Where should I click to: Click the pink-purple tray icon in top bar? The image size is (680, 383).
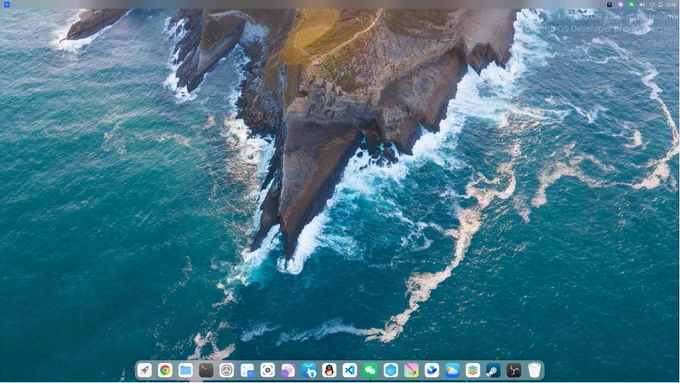(620, 4)
